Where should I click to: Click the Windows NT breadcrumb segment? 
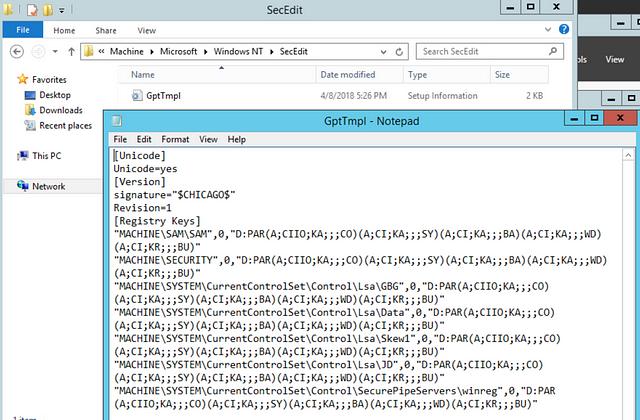[x=238, y=51]
